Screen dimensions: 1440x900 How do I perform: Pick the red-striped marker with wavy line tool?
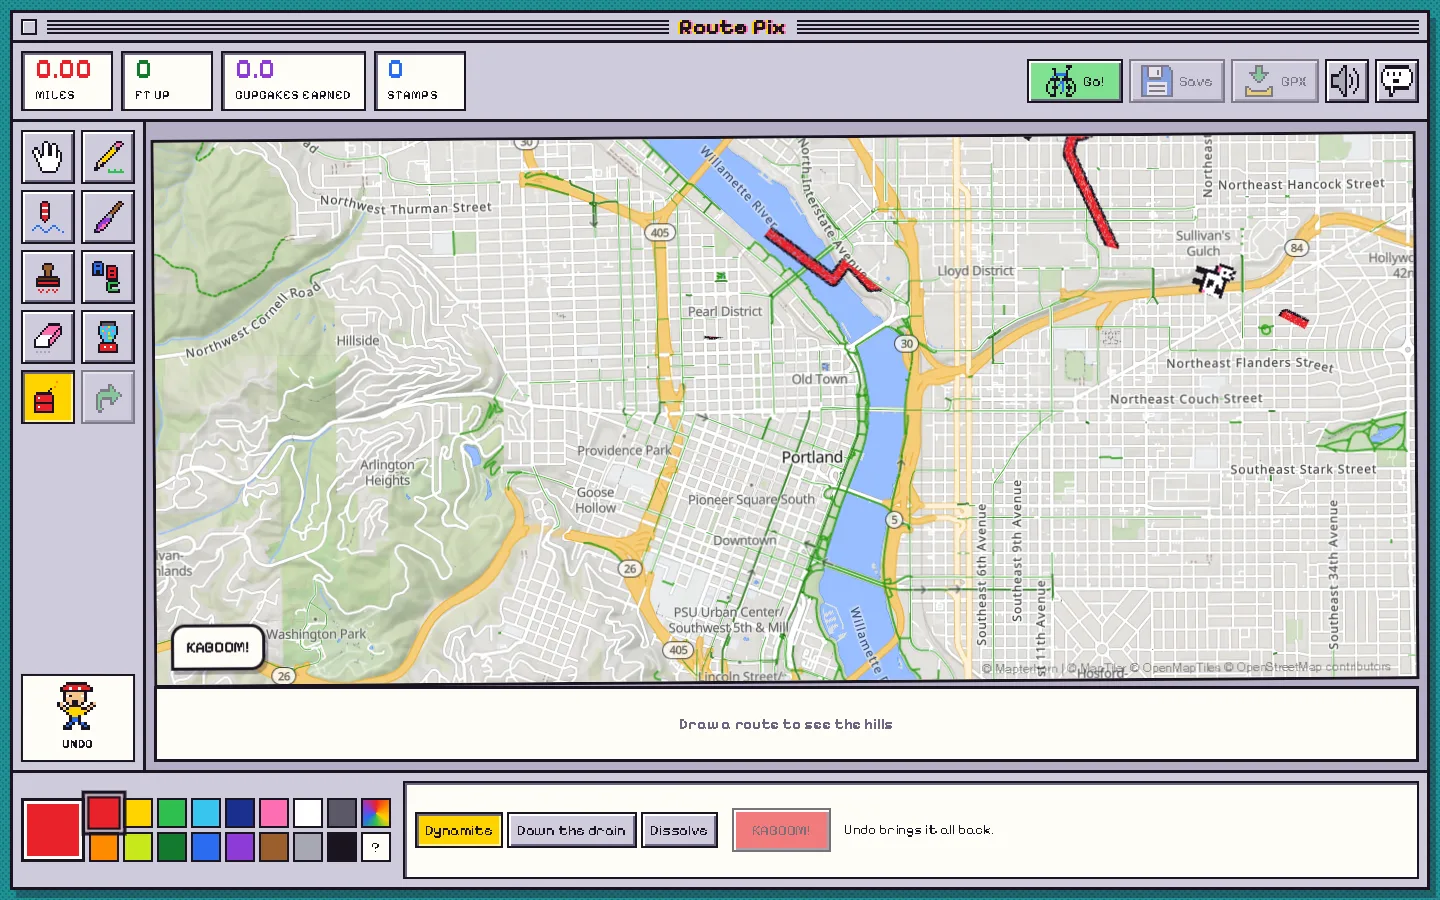(x=48, y=217)
